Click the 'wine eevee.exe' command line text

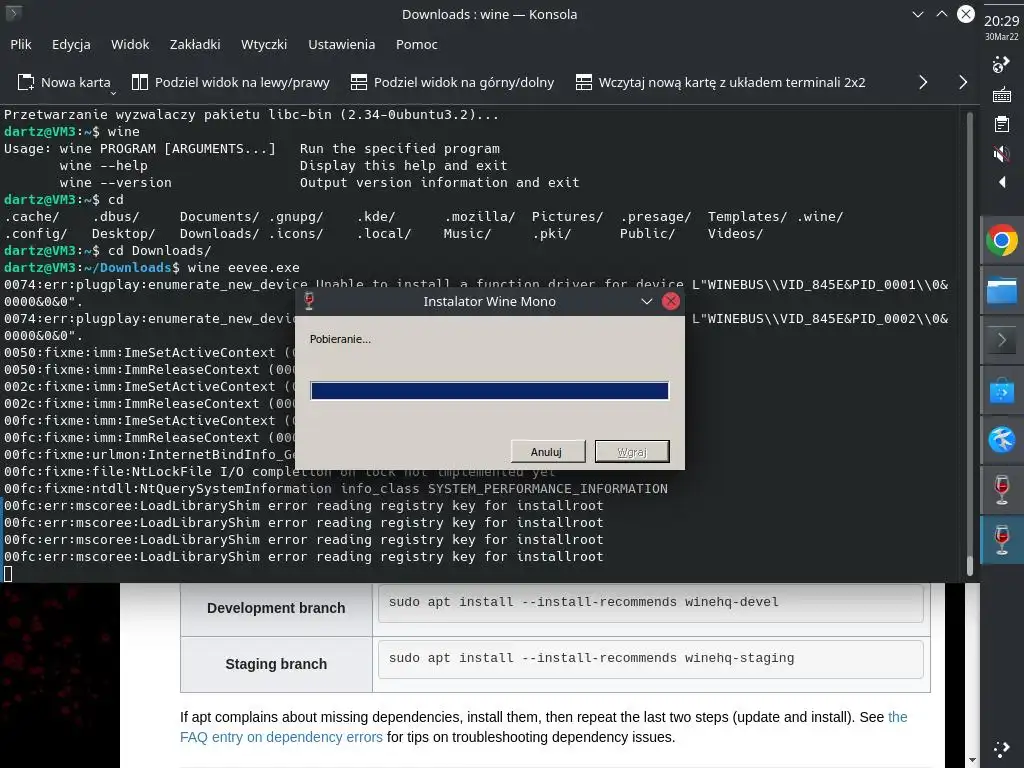[244, 268]
